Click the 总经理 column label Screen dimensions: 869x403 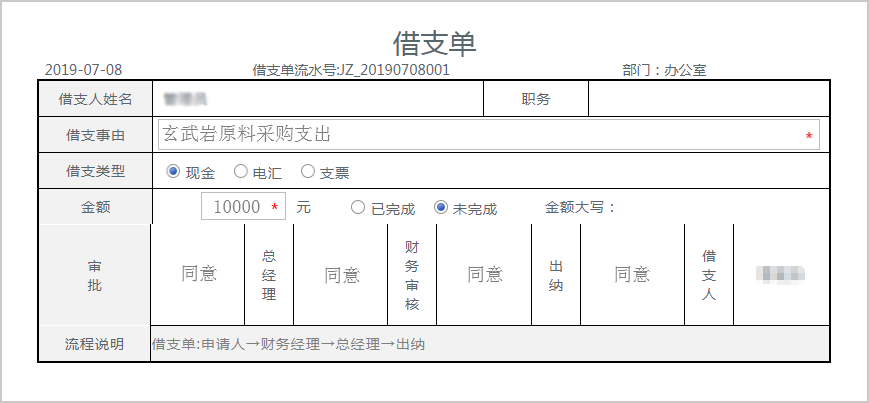[x=269, y=275]
